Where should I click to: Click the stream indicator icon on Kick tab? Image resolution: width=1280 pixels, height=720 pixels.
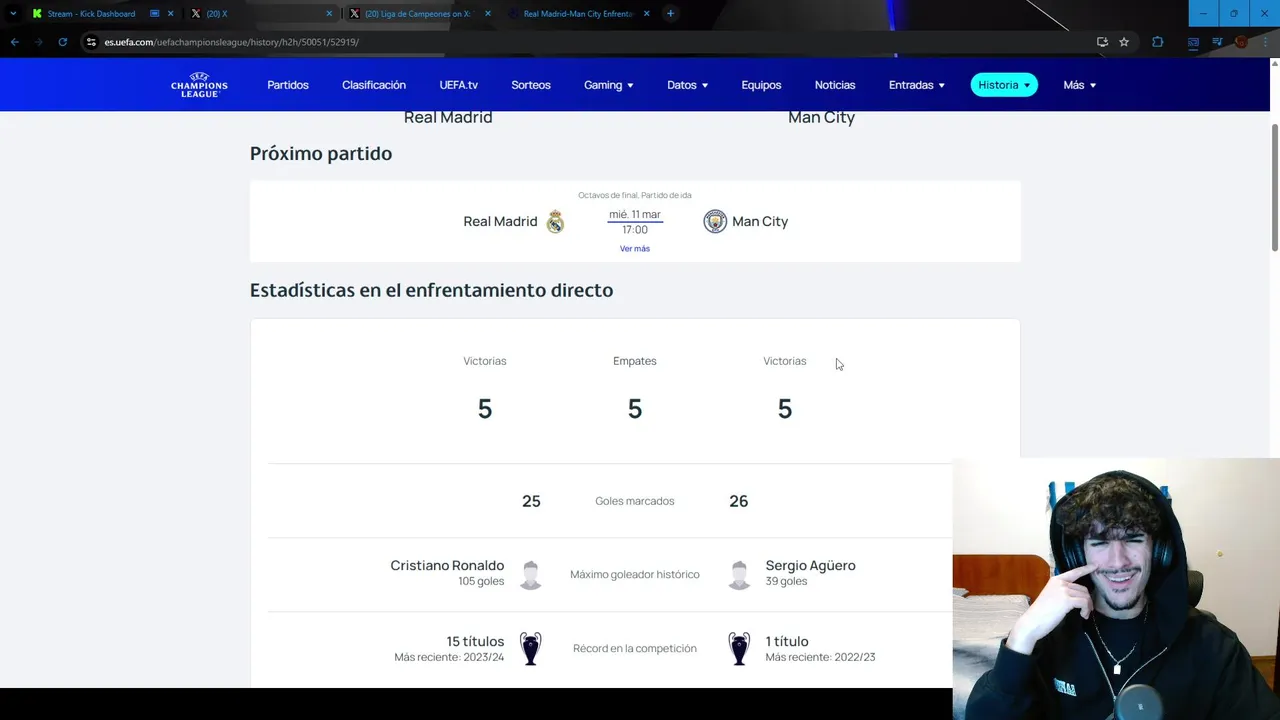click(154, 14)
